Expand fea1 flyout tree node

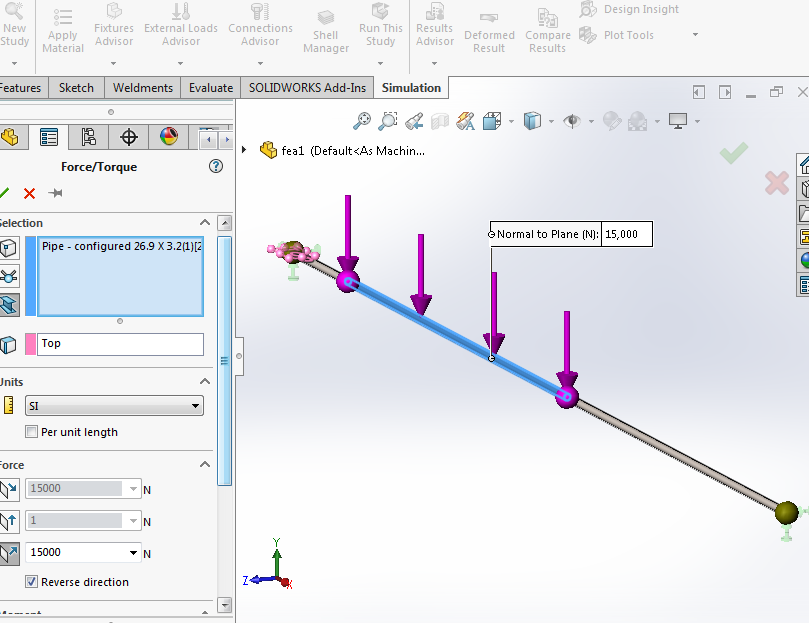[244, 150]
